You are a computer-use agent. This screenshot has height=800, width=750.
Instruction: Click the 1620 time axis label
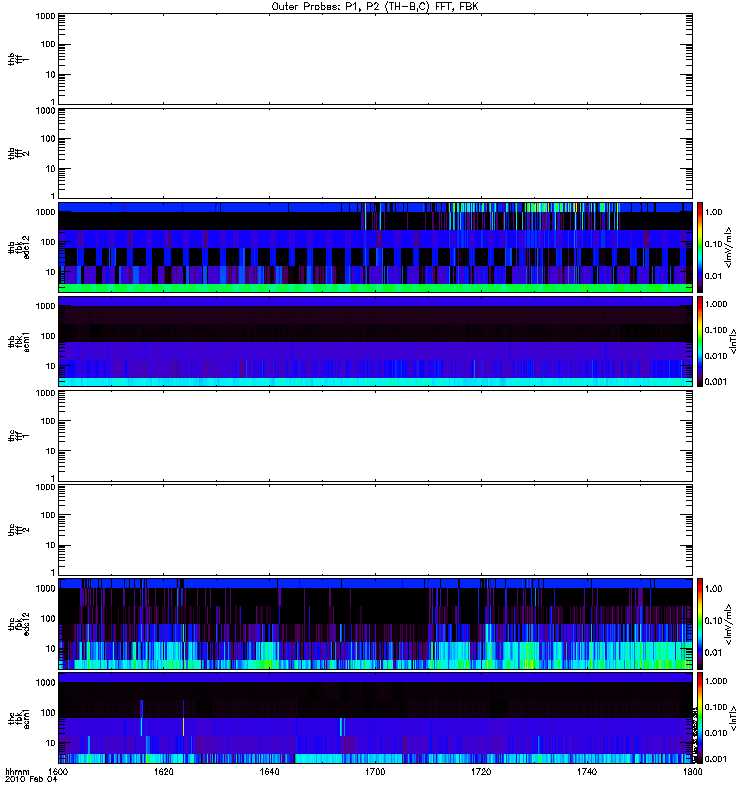164,771
